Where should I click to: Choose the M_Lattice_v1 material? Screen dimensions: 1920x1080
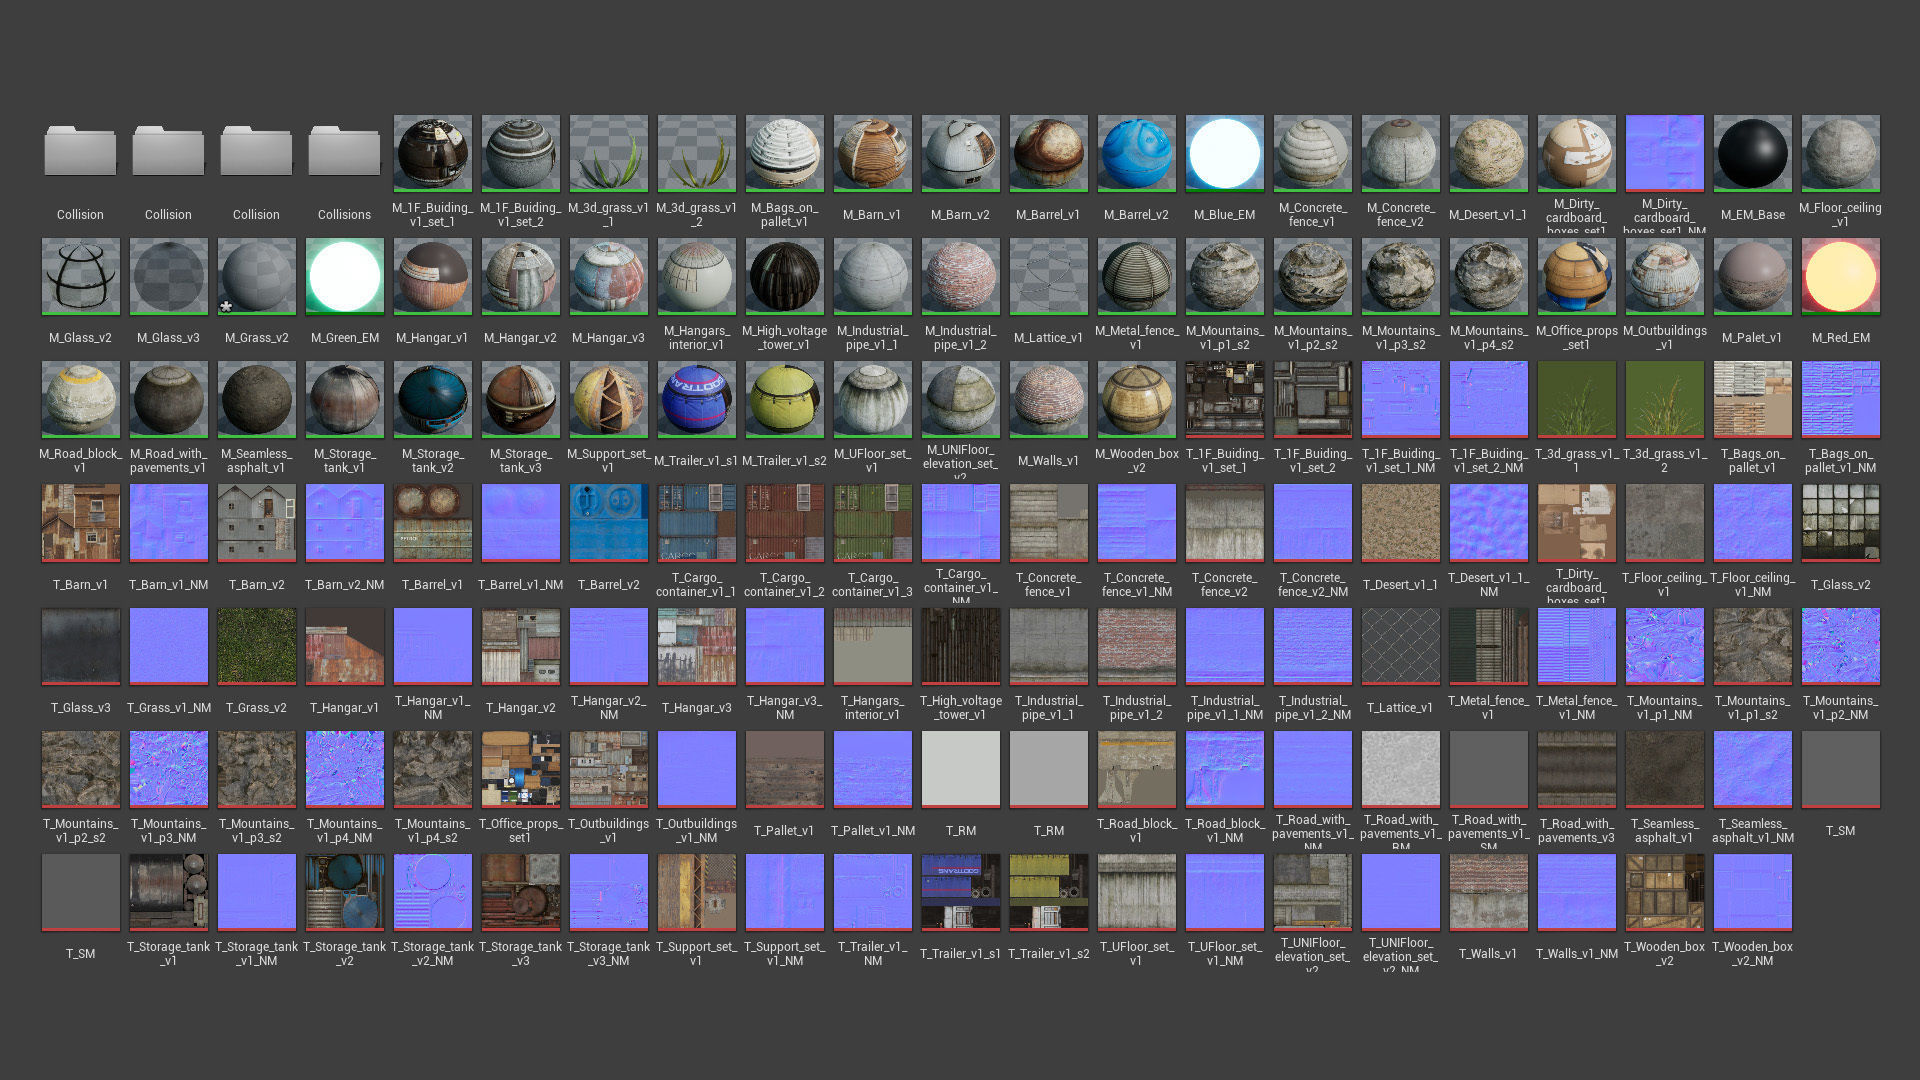click(1048, 276)
